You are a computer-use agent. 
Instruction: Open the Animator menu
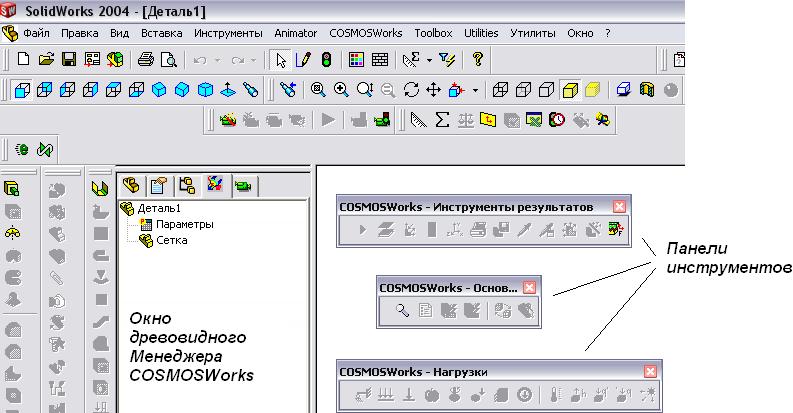pos(295,33)
